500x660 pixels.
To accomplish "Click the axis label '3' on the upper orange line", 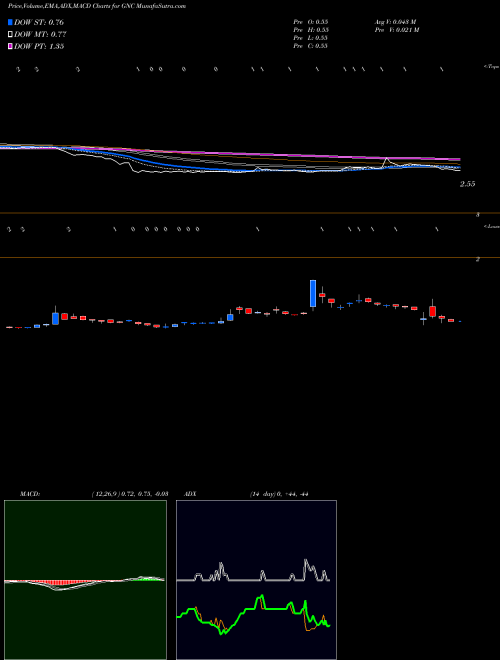I will click(x=478, y=215).
